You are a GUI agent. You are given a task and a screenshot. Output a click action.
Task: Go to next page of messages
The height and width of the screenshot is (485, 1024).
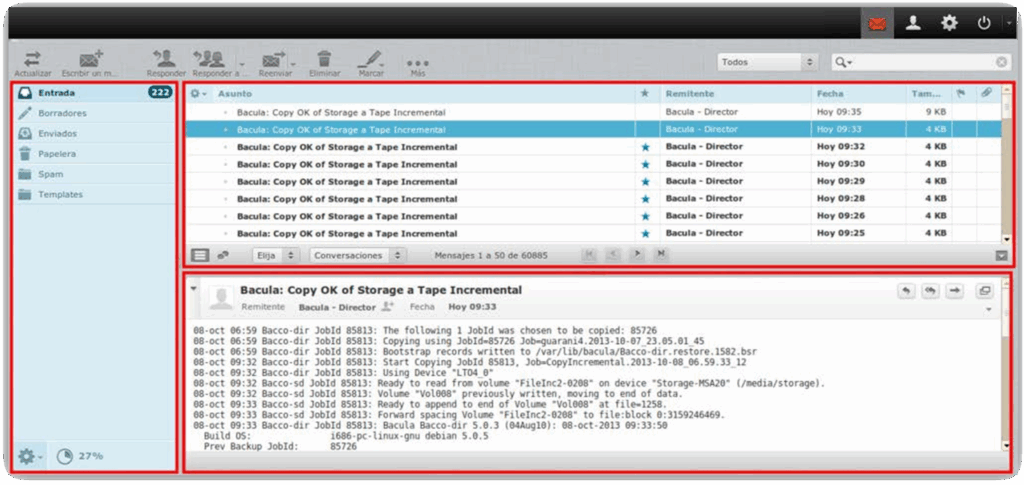tap(637, 255)
